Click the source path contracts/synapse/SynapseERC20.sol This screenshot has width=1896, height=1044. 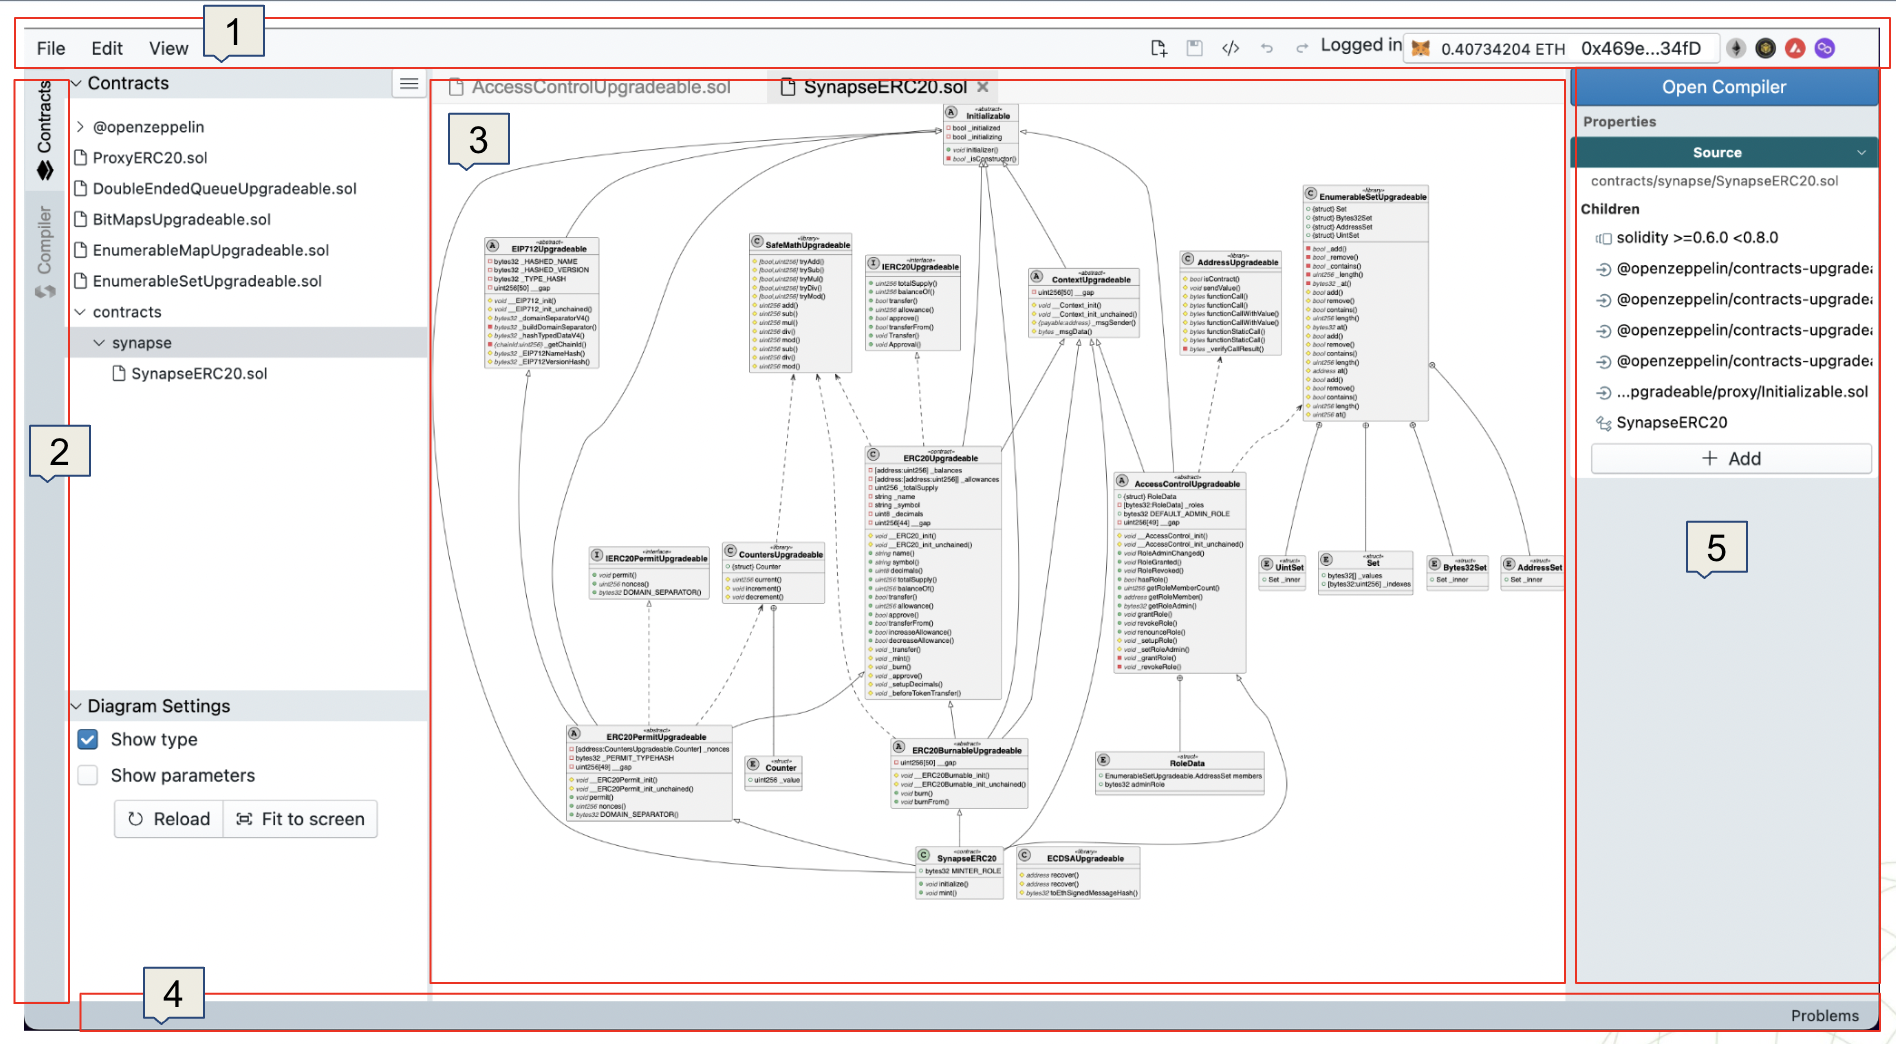point(1714,181)
